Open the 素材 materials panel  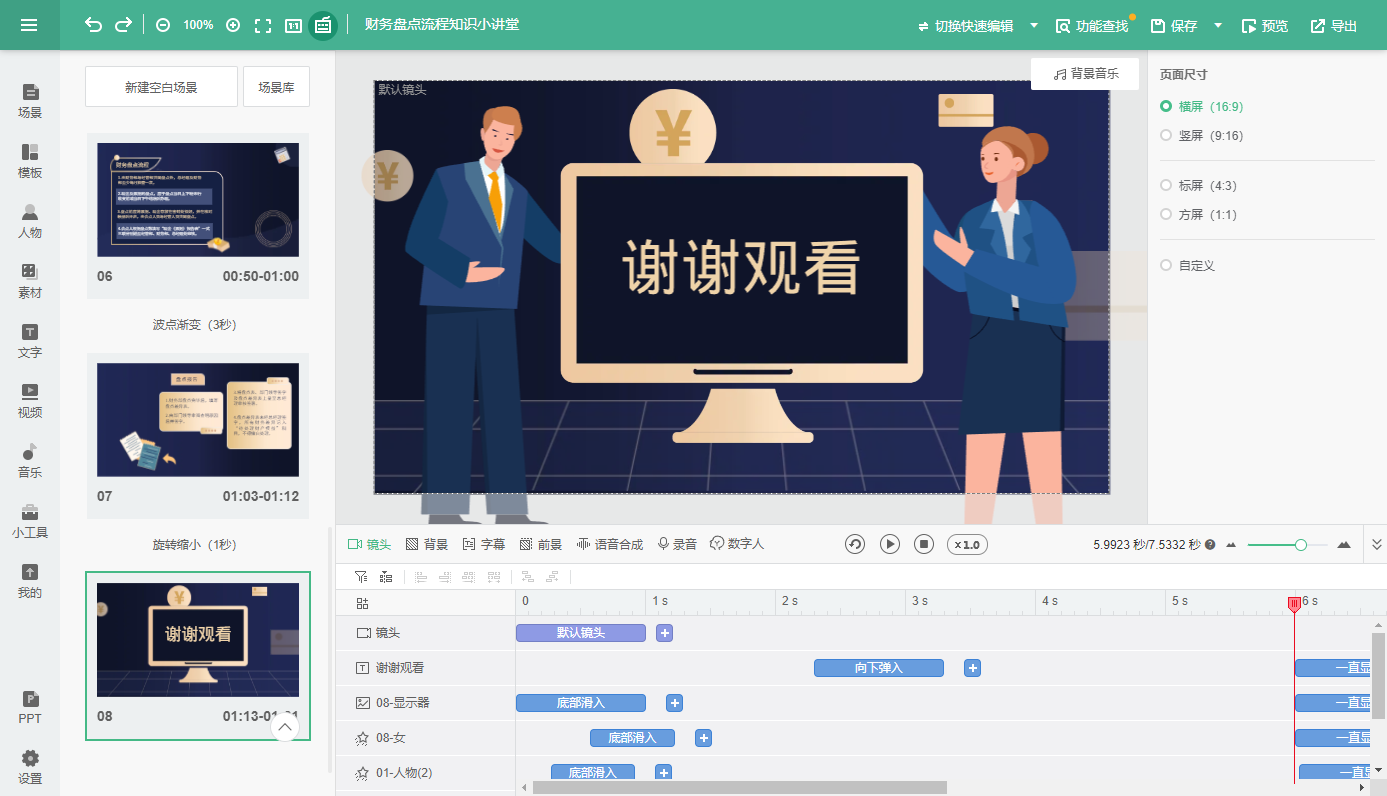tap(30, 281)
